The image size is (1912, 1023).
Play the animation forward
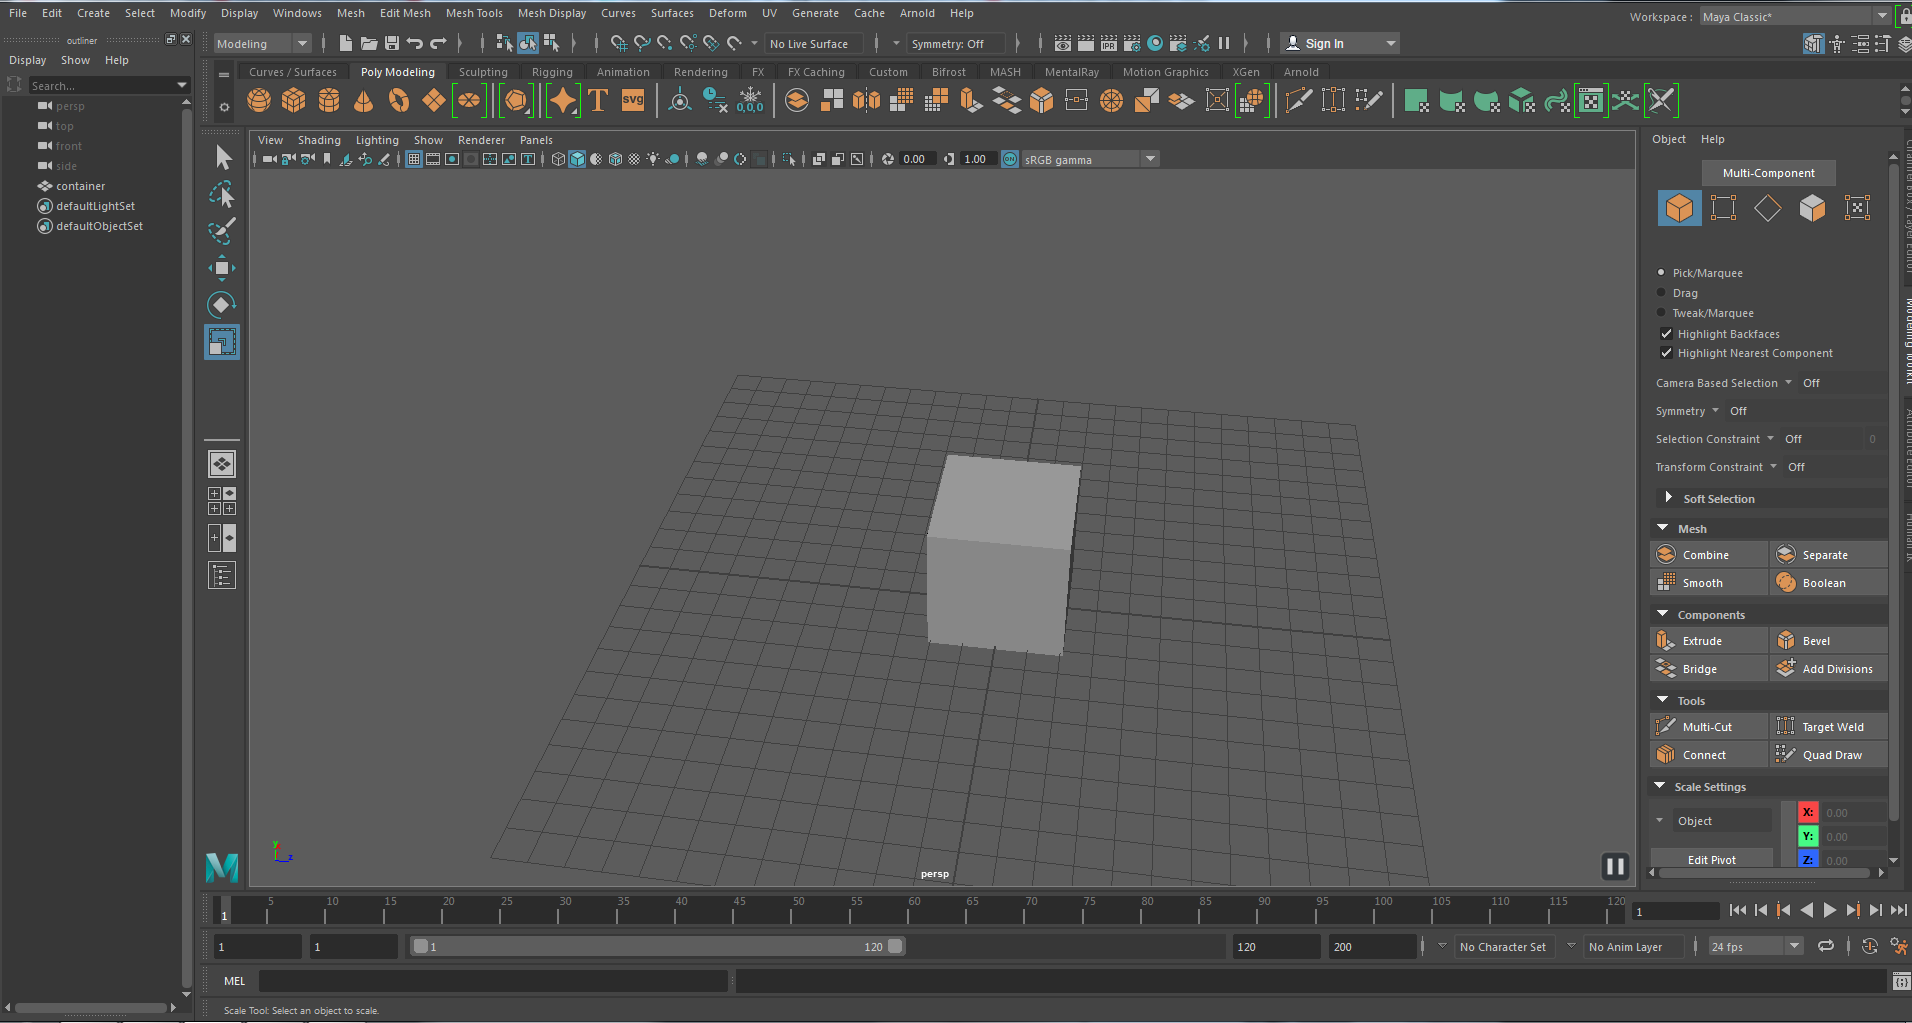point(1829,910)
